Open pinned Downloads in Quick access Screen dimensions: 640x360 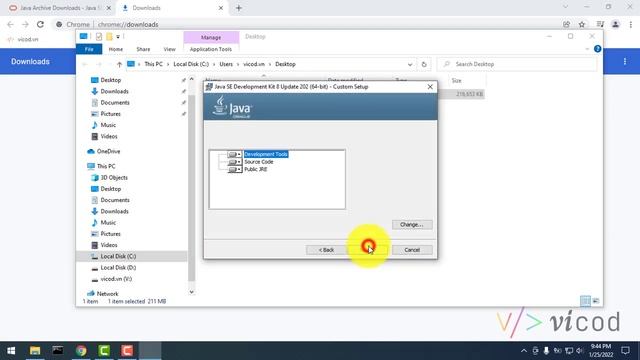point(114,91)
